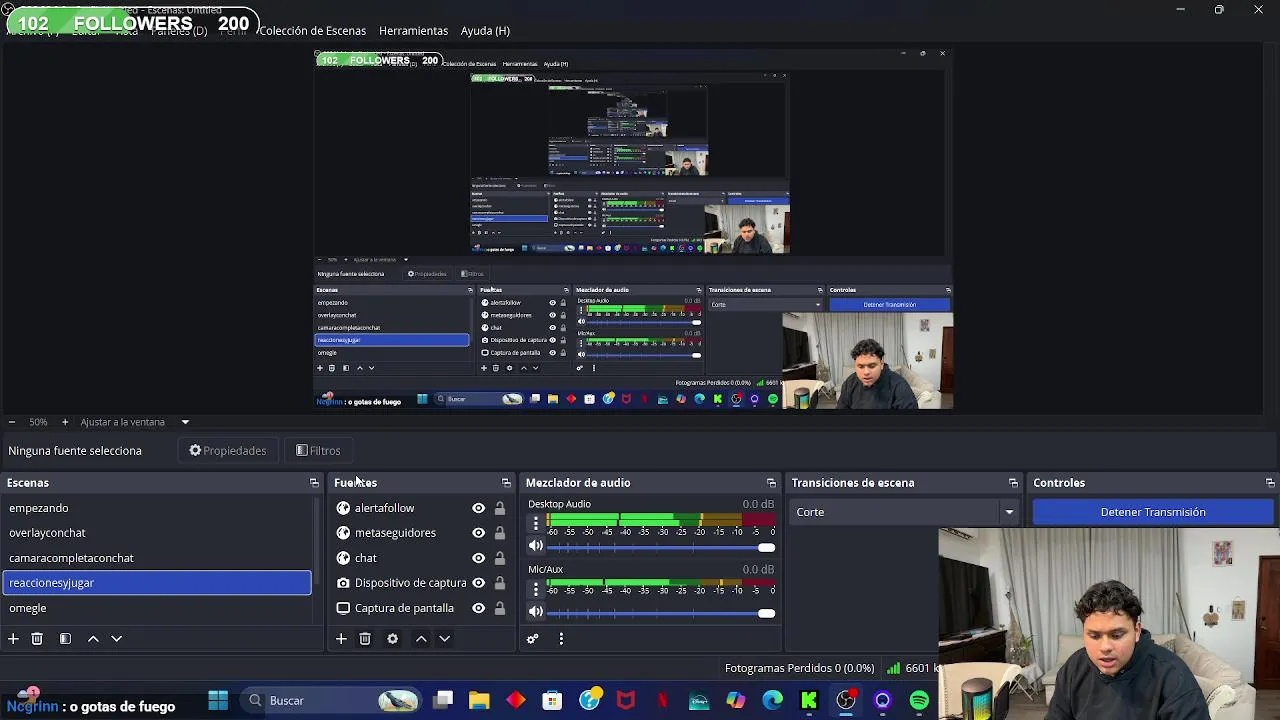Open Spotify from the taskbar
1280x720 pixels.
(919, 701)
